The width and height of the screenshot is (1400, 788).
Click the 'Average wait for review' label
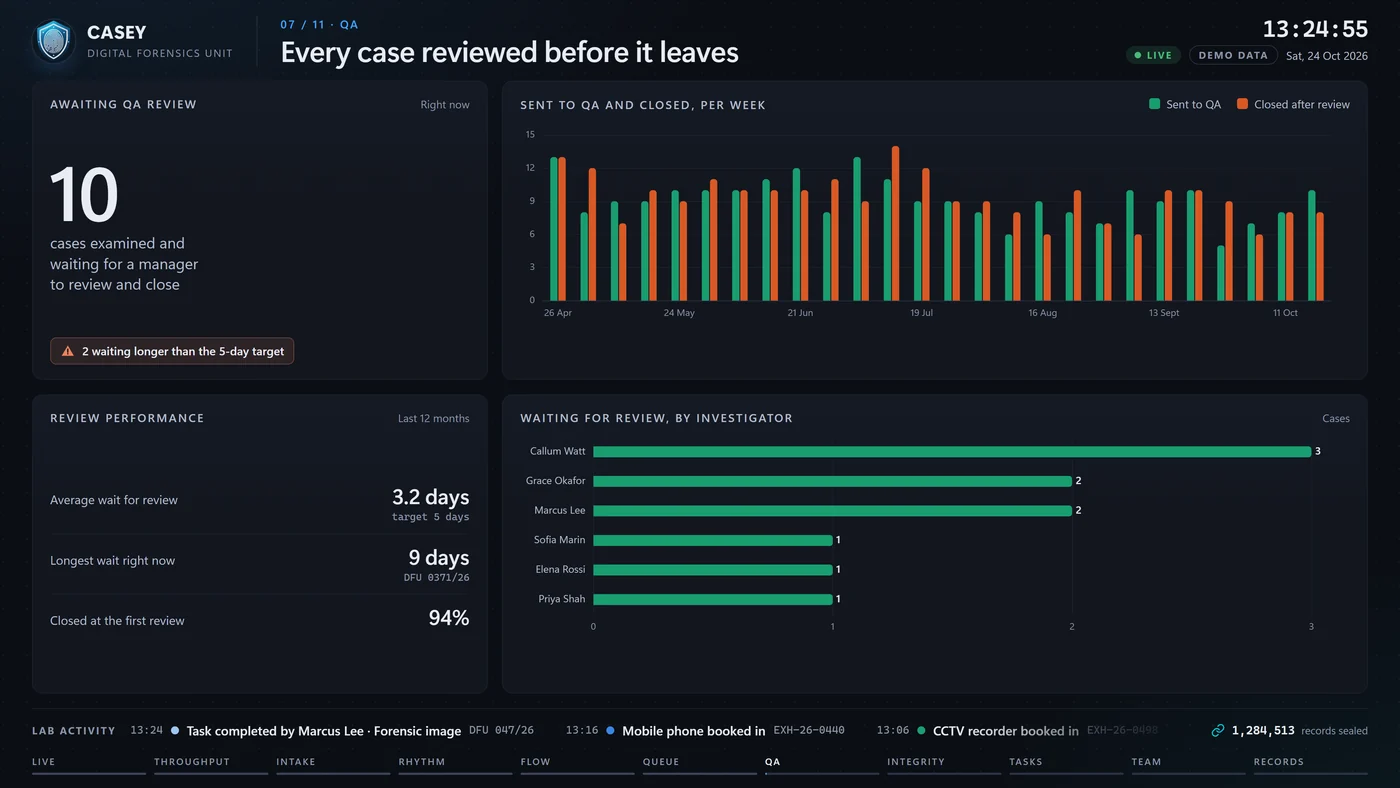[x=114, y=500]
